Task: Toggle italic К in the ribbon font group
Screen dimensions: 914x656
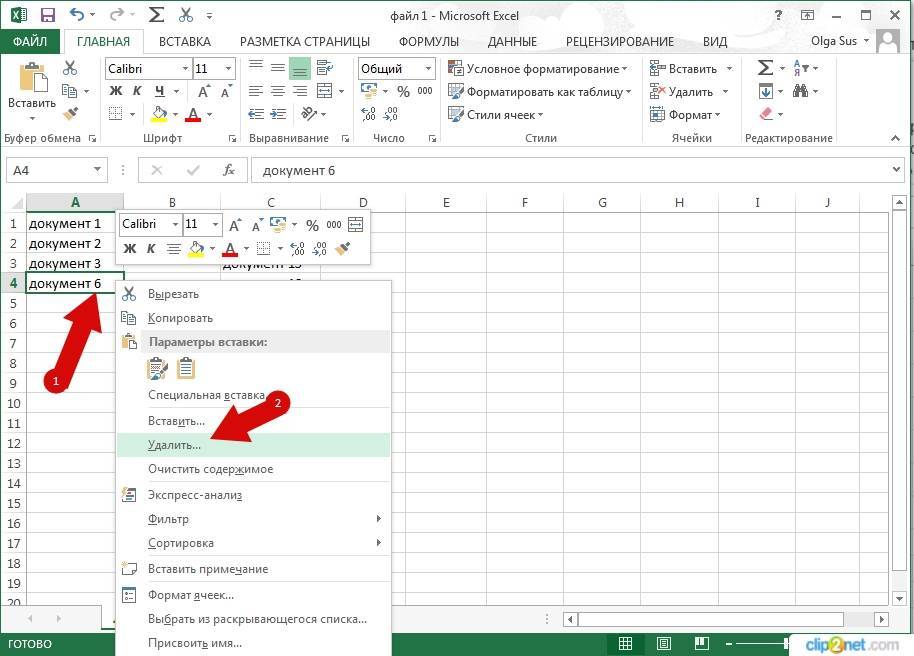Action: (137, 91)
